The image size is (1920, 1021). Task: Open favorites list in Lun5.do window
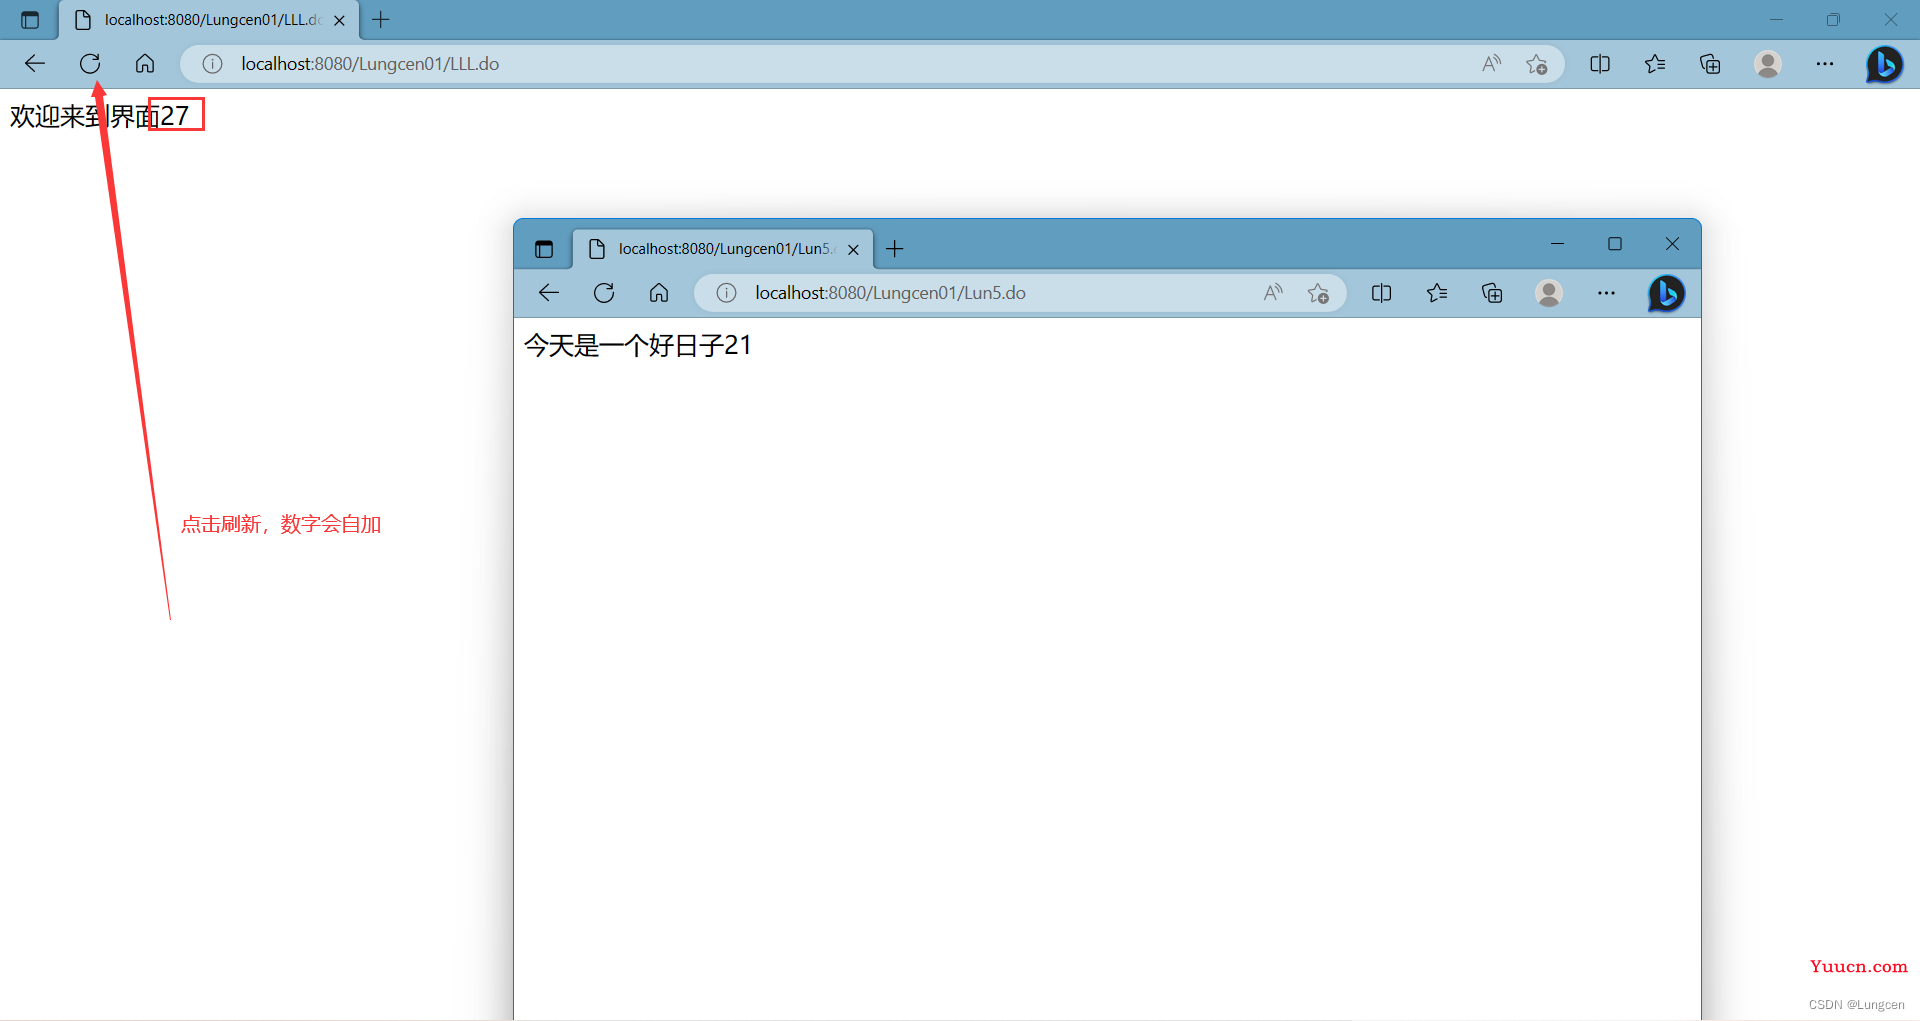(x=1437, y=293)
